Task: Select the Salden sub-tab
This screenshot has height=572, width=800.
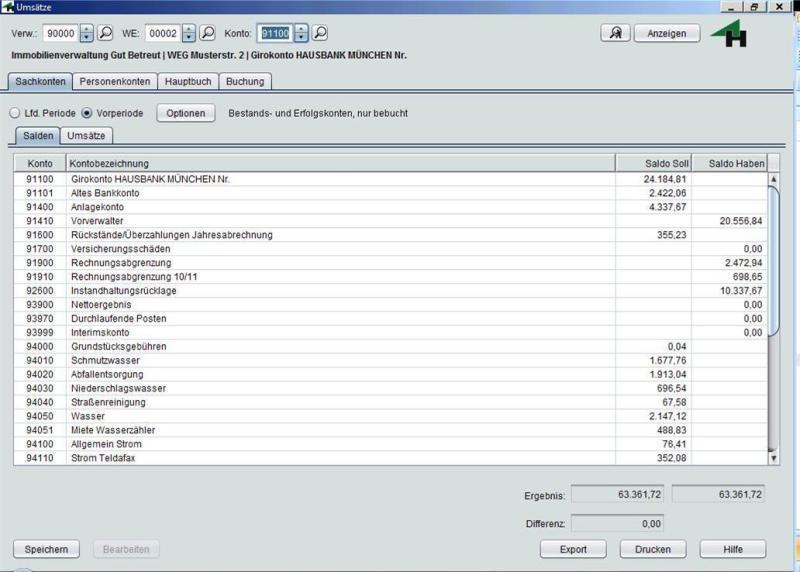Action: (x=38, y=136)
